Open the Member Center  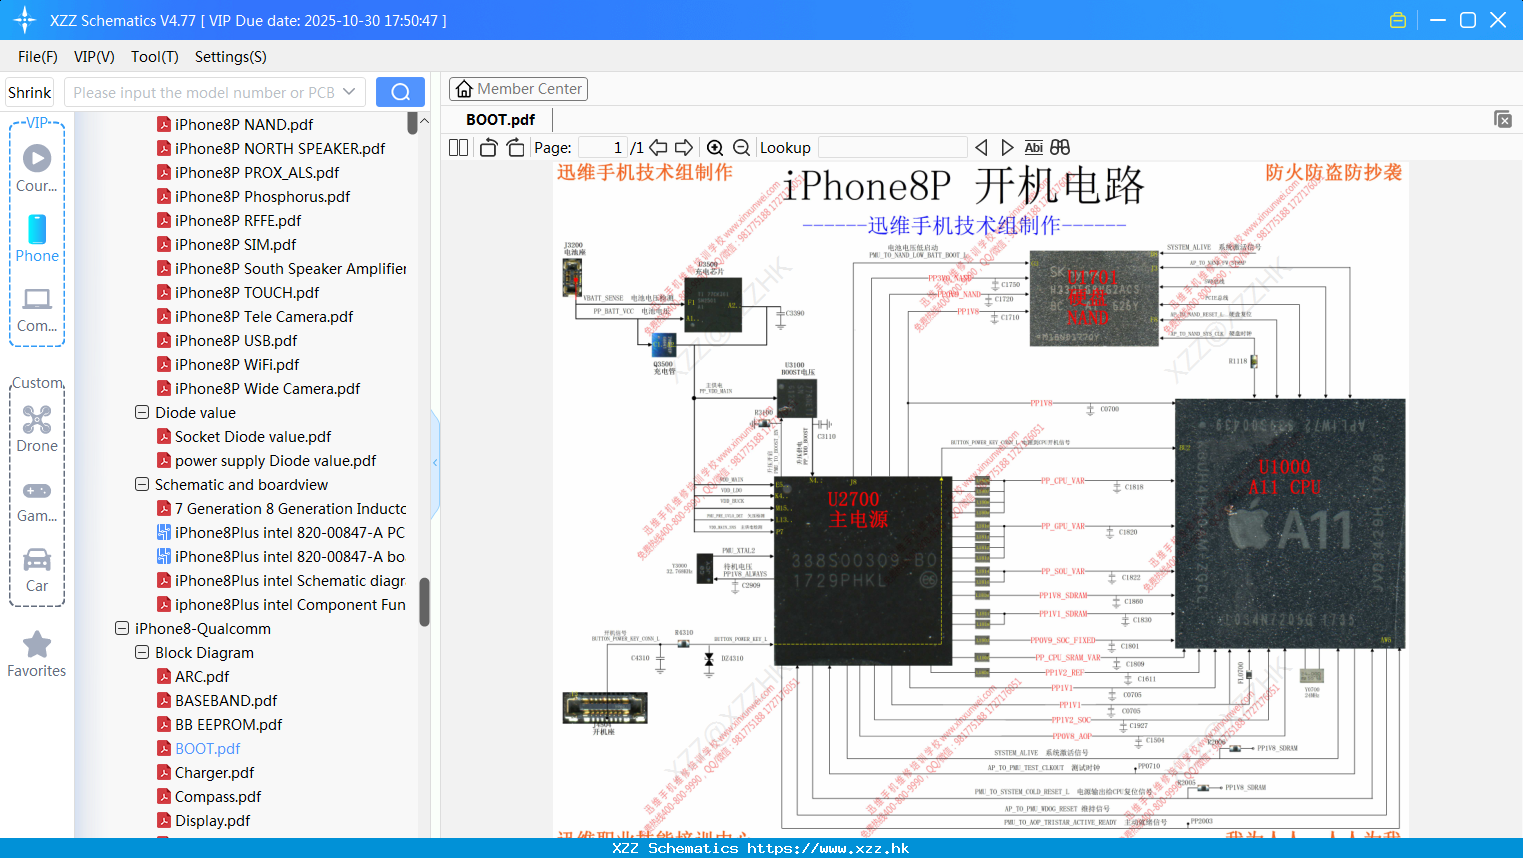(518, 89)
